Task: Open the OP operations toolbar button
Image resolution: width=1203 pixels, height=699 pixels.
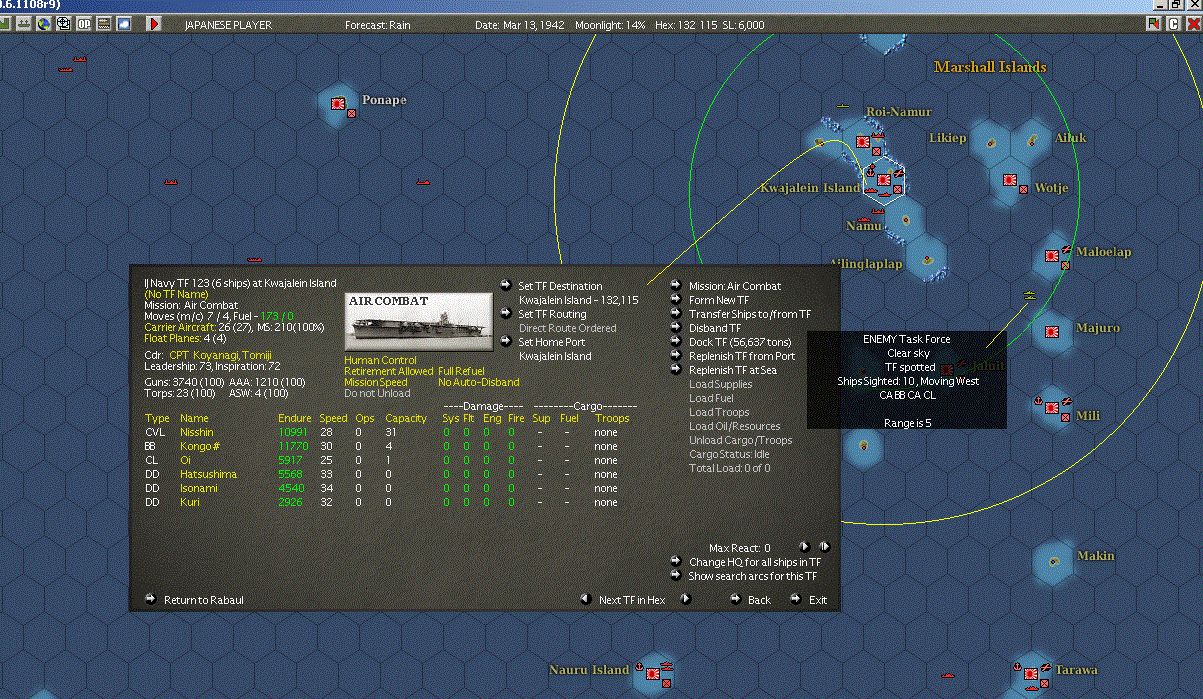Action: (84, 23)
